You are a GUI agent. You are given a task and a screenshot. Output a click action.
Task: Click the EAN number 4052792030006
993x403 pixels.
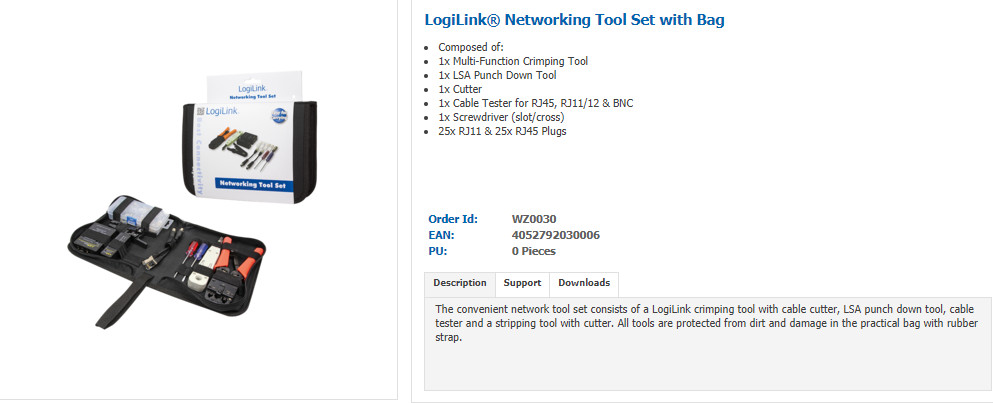555,235
